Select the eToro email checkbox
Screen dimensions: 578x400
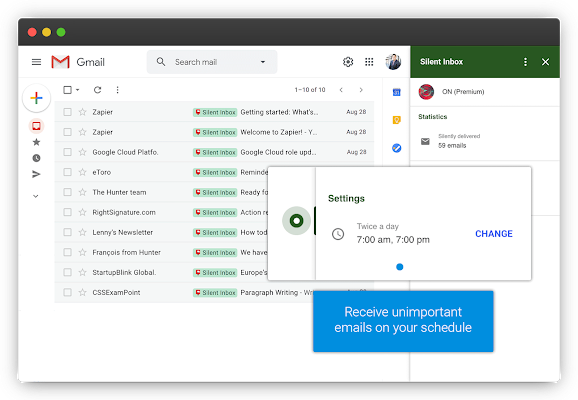[67, 172]
